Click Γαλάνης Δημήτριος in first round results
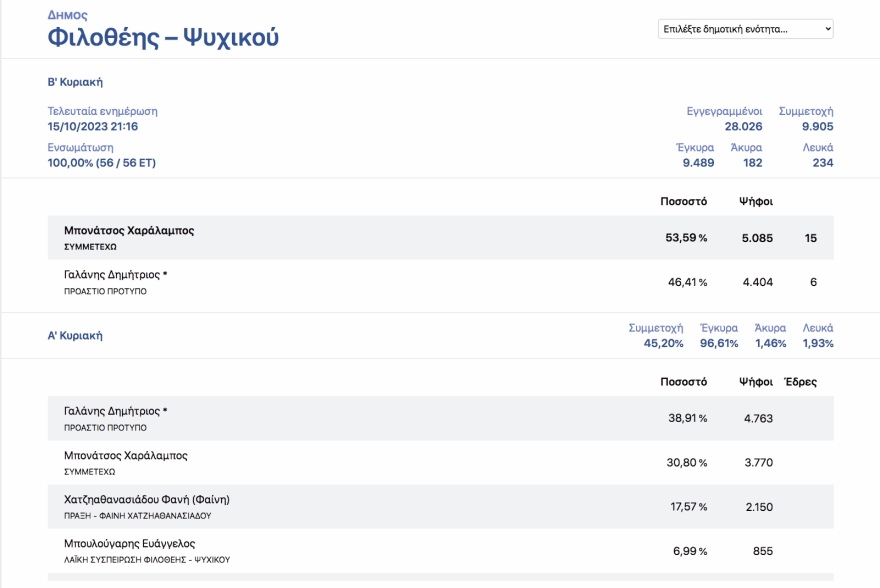The height and width of the screenshot is (588, 880). (115, 411)
